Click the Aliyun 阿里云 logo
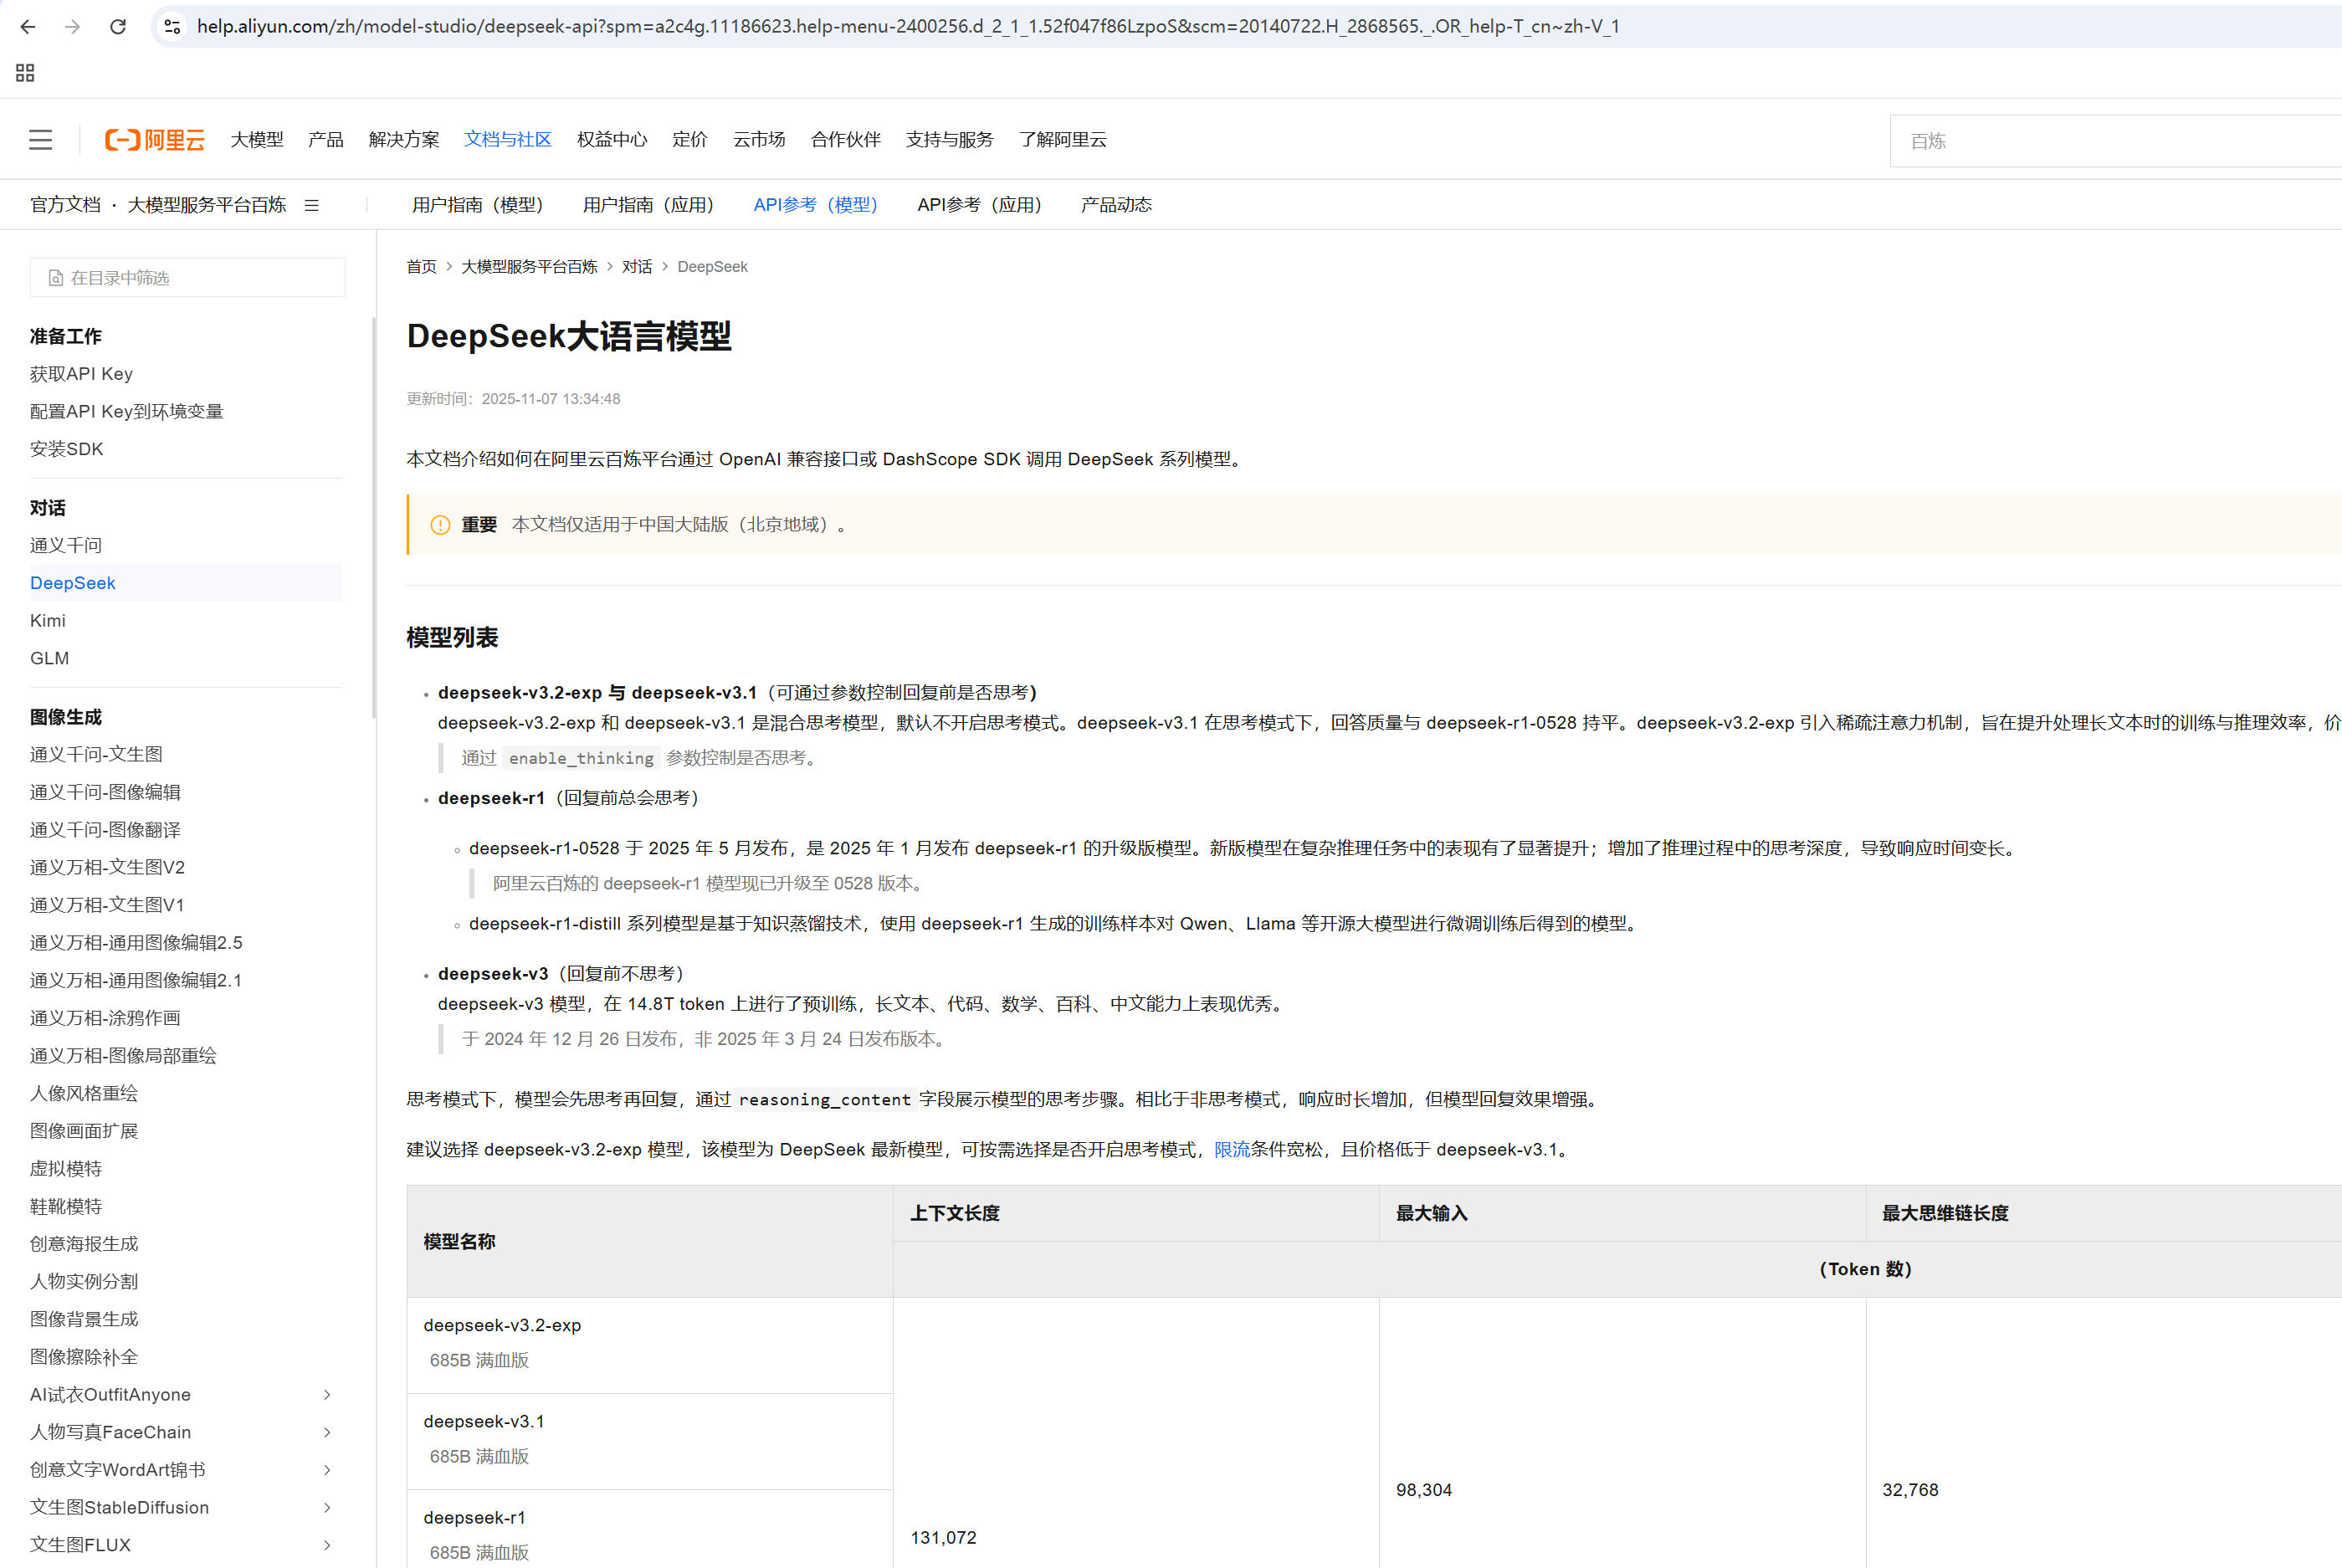 coord(155,140)
